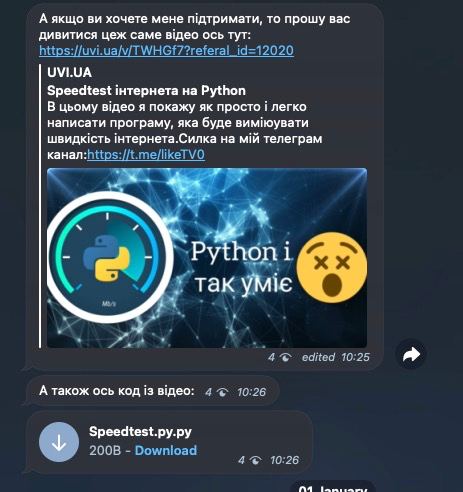
Task: Click the edited 10:25 timestamp
Action: (x=336, y=357)
